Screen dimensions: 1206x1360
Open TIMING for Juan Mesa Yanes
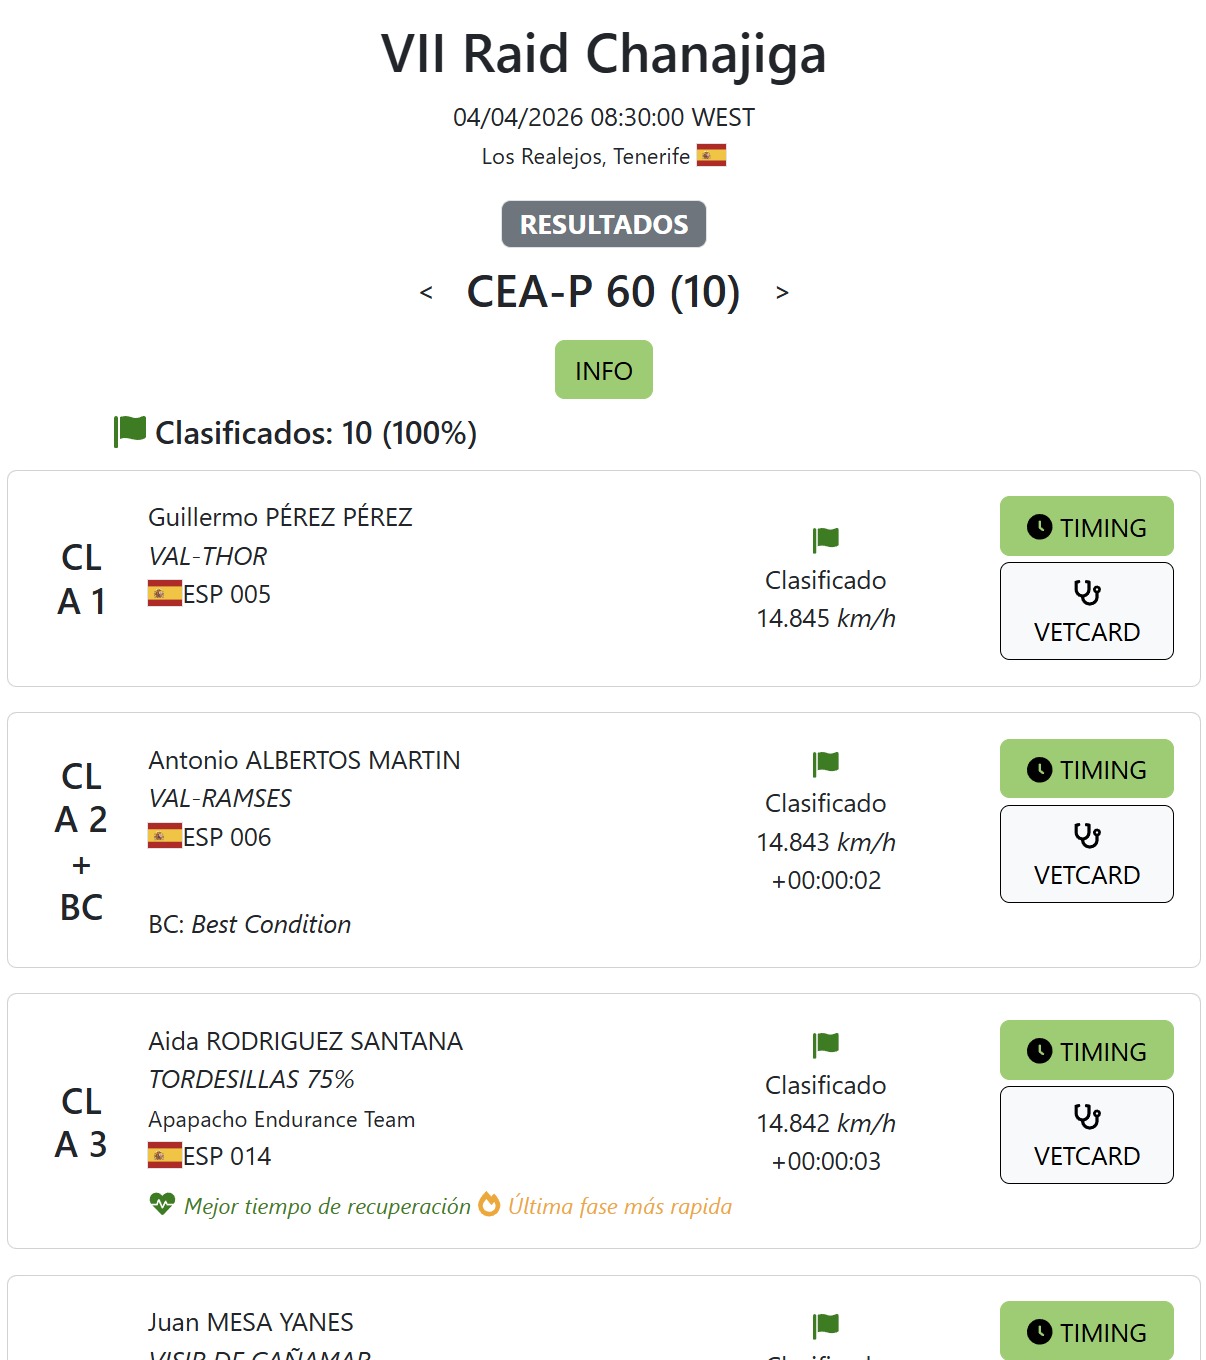[1087, 1332]
